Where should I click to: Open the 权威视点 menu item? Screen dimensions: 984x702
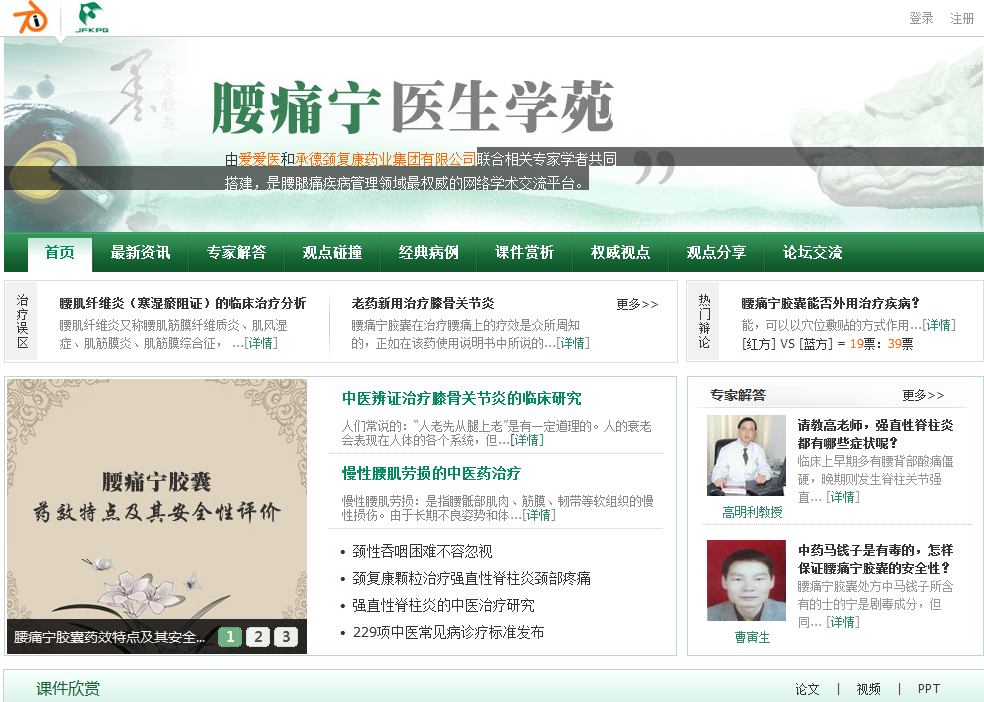tap(621, 253)
